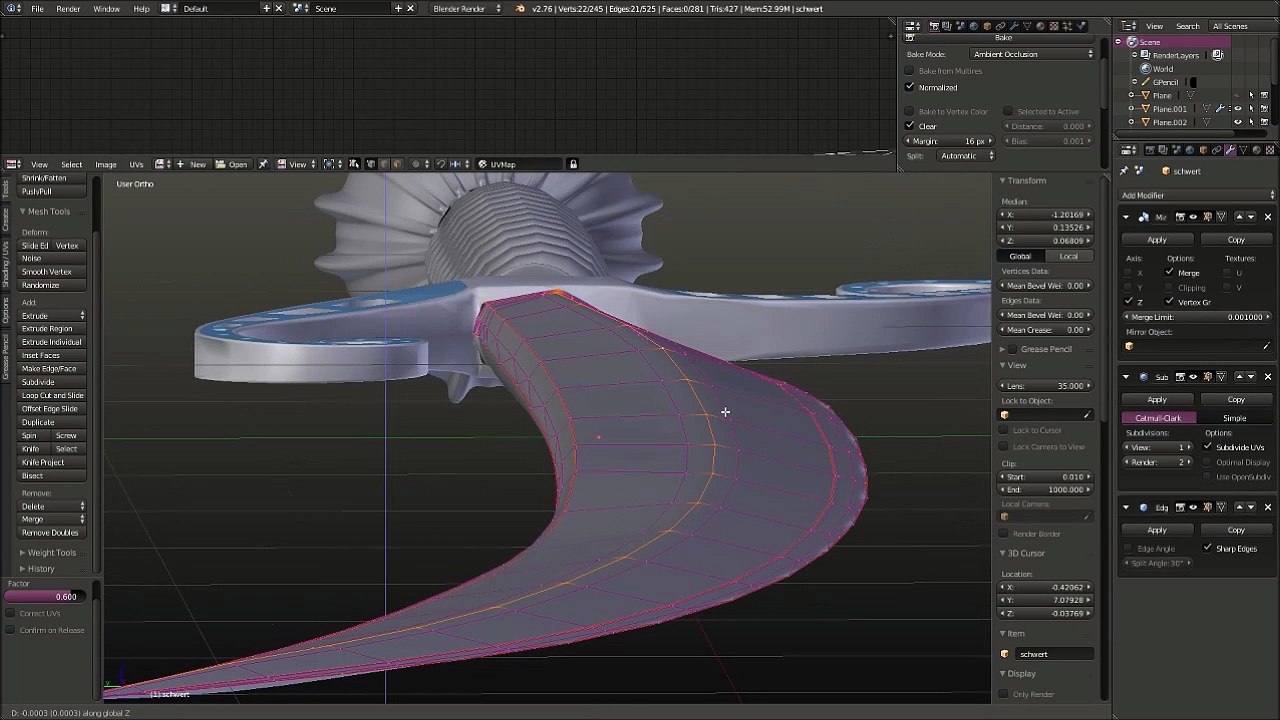Toggle render visibility camera icon of Mirror modifier
Image resolution: width=1280 pixels, height=720 pixels.
(1180, 217)
